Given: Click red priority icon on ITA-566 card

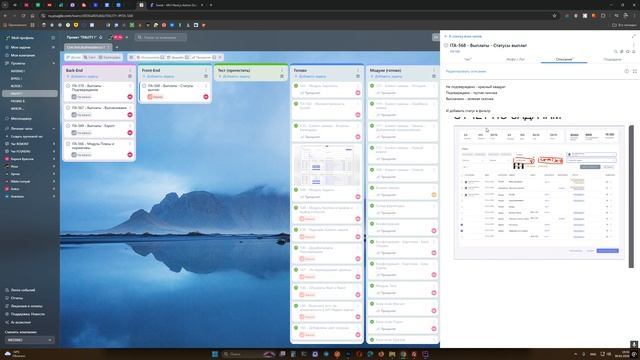Looking at the screenshot, I should pyautogui.click(x=130, y=155).
